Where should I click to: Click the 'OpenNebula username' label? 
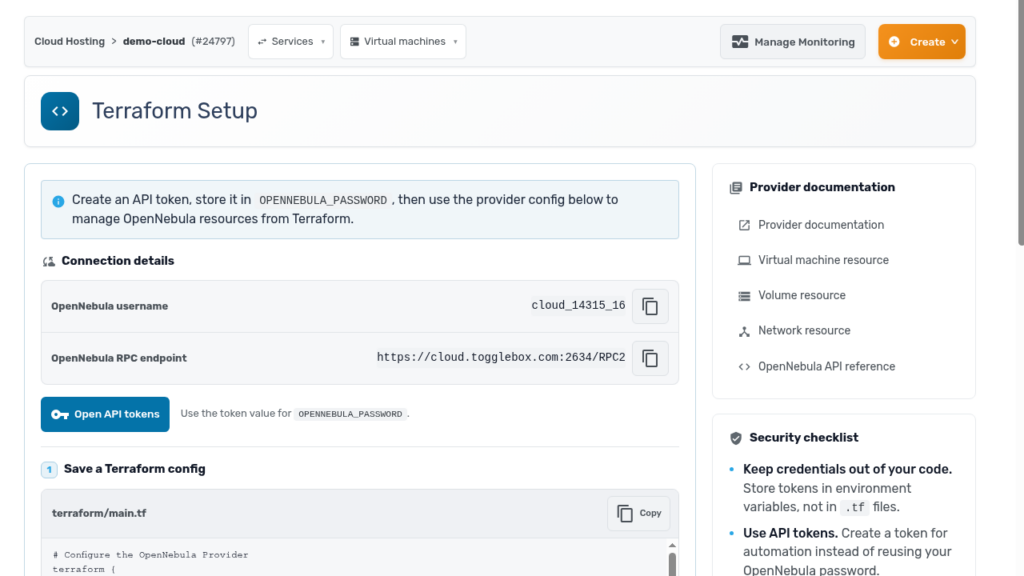[110, 306]
